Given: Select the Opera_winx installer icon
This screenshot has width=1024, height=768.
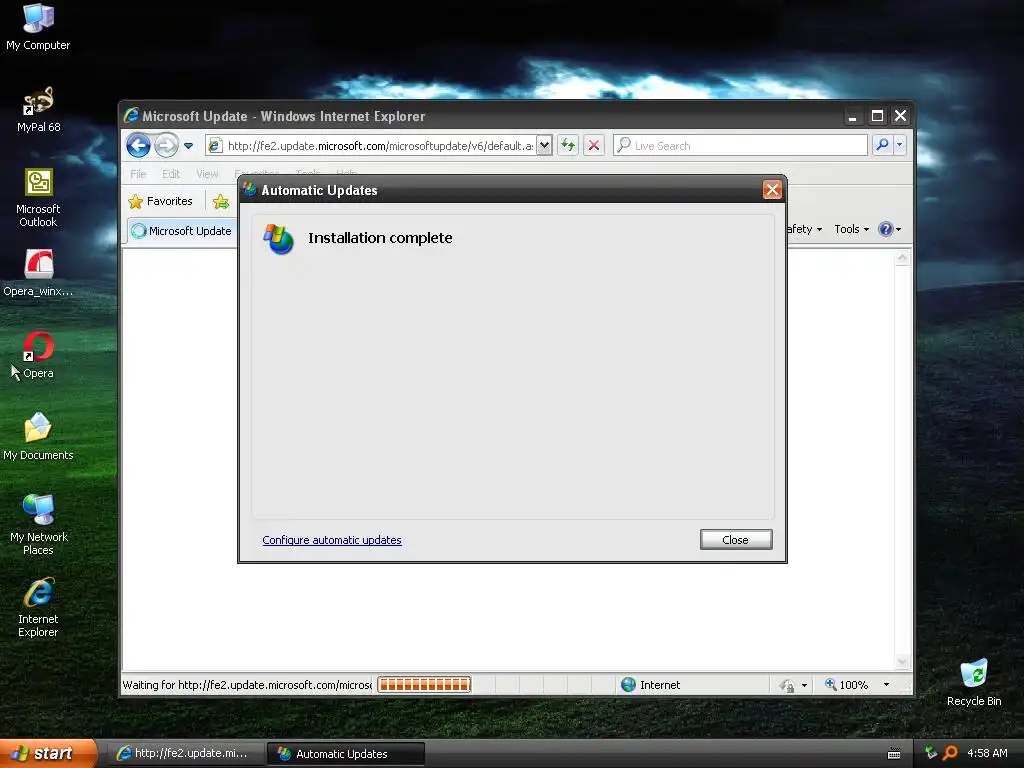Looking at the screenshot, I should (x=38, y=273).
